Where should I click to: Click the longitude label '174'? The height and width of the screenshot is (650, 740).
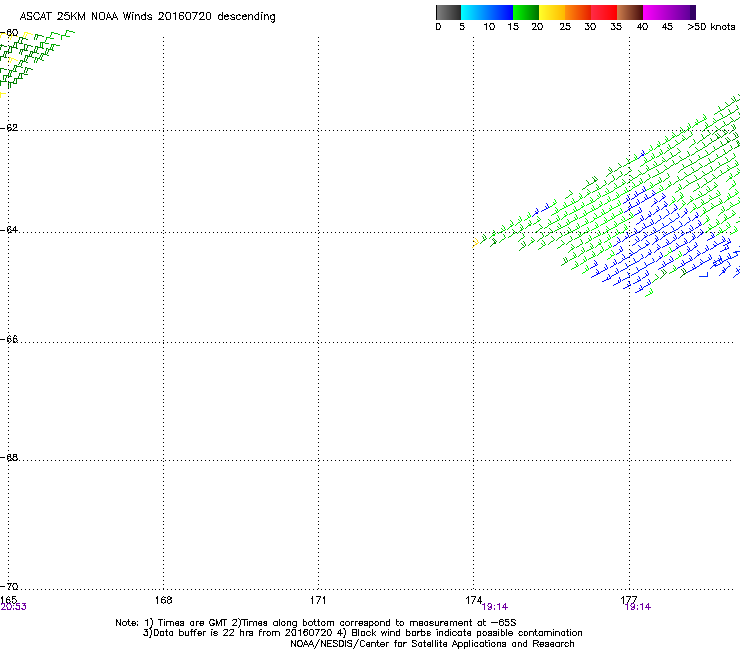pyautogui.click(x=473, y=600)
